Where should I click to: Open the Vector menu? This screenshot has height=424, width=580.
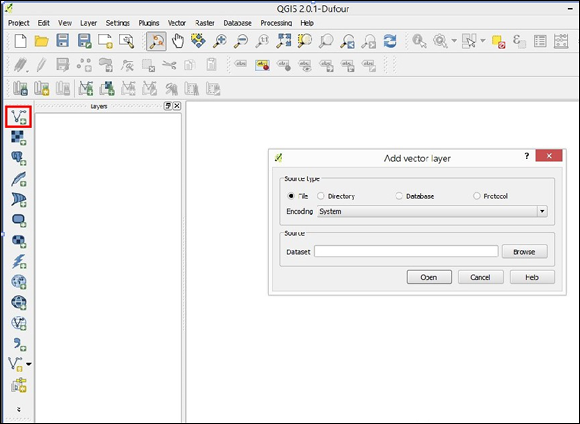(x=176, y=23)
